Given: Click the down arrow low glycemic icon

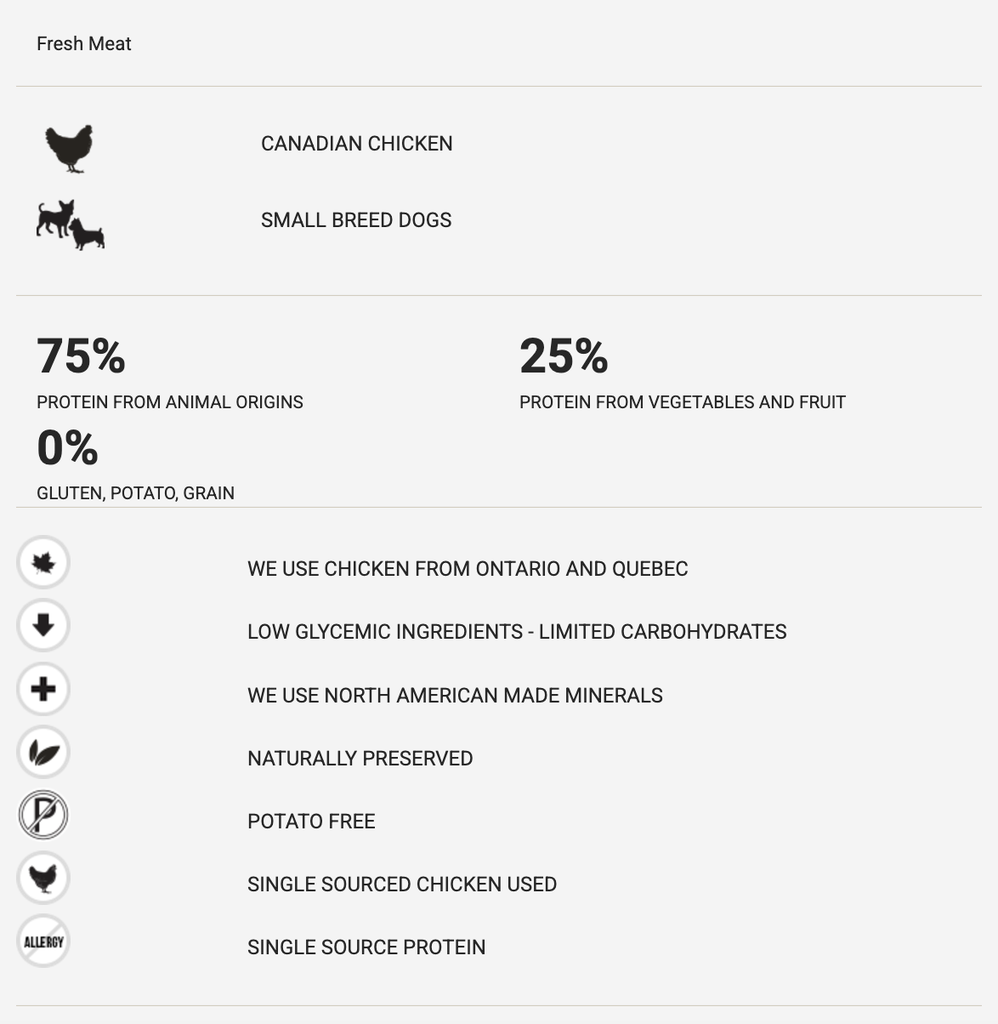Looking at the screenshot, I should (x=43, y=625).
